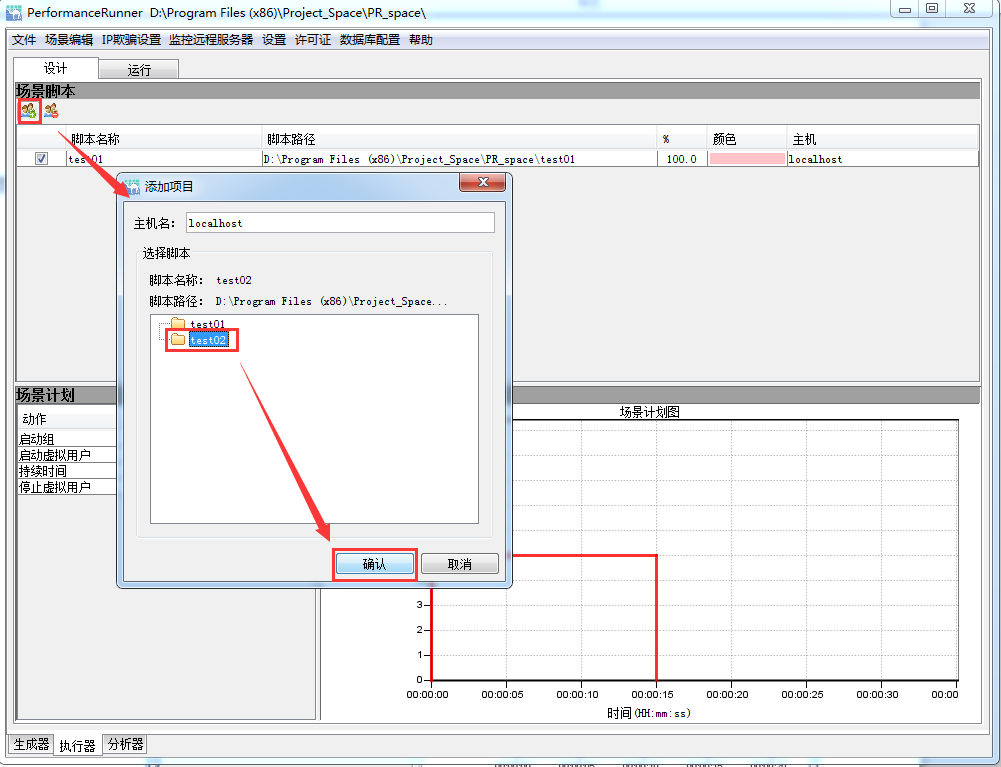Click the 脚本名称 column header
This screenshot has width=1001, height=767.
[164, 139]
